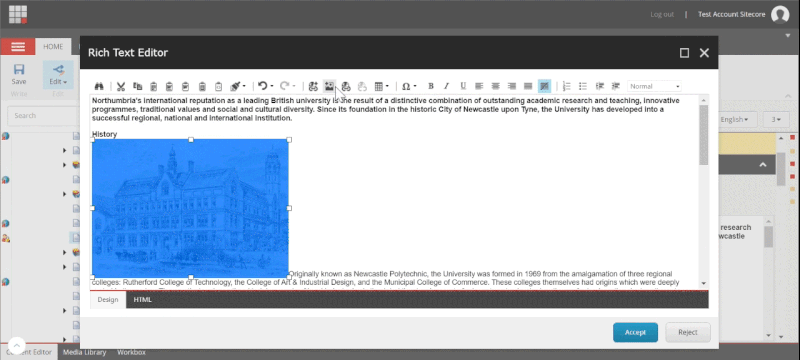
Task: Redo the undone edit
Action: (x=285, y=86)
